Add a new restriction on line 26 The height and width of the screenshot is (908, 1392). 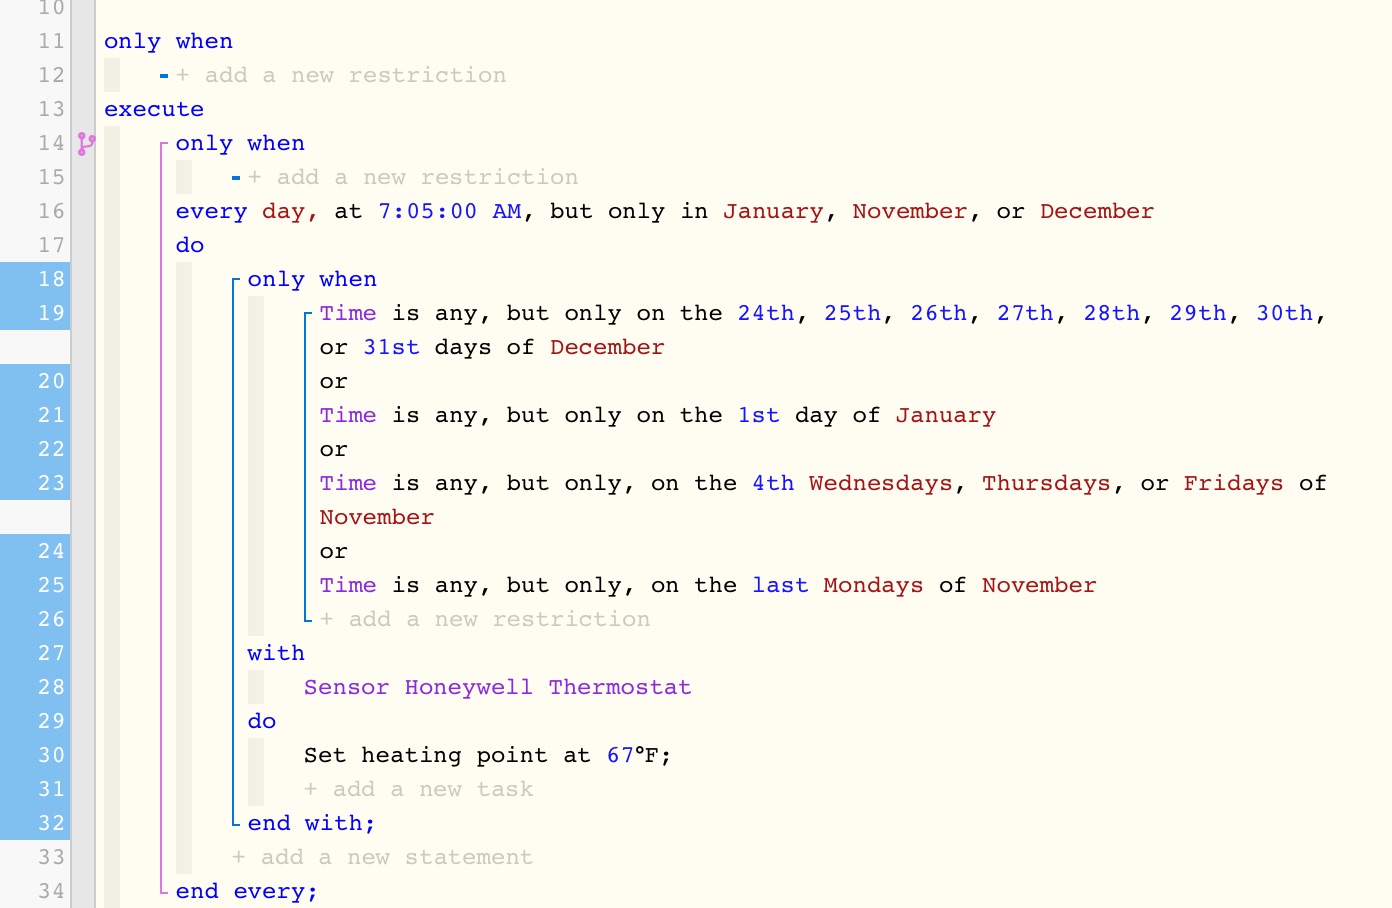click(485, 619)
